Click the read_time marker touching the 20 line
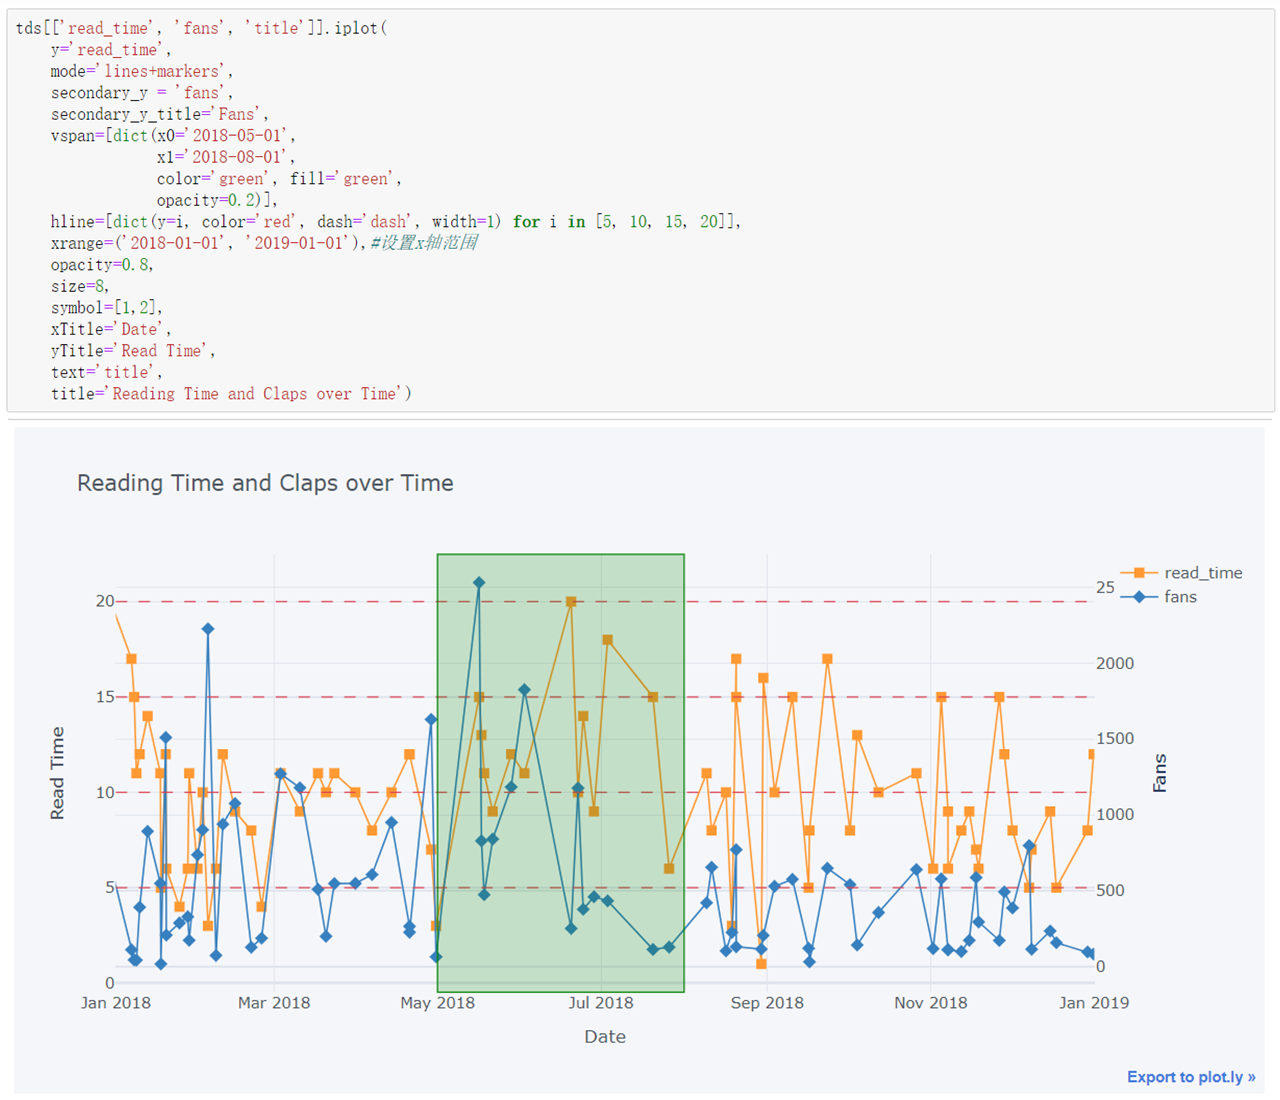 click(x=570, y=601)
